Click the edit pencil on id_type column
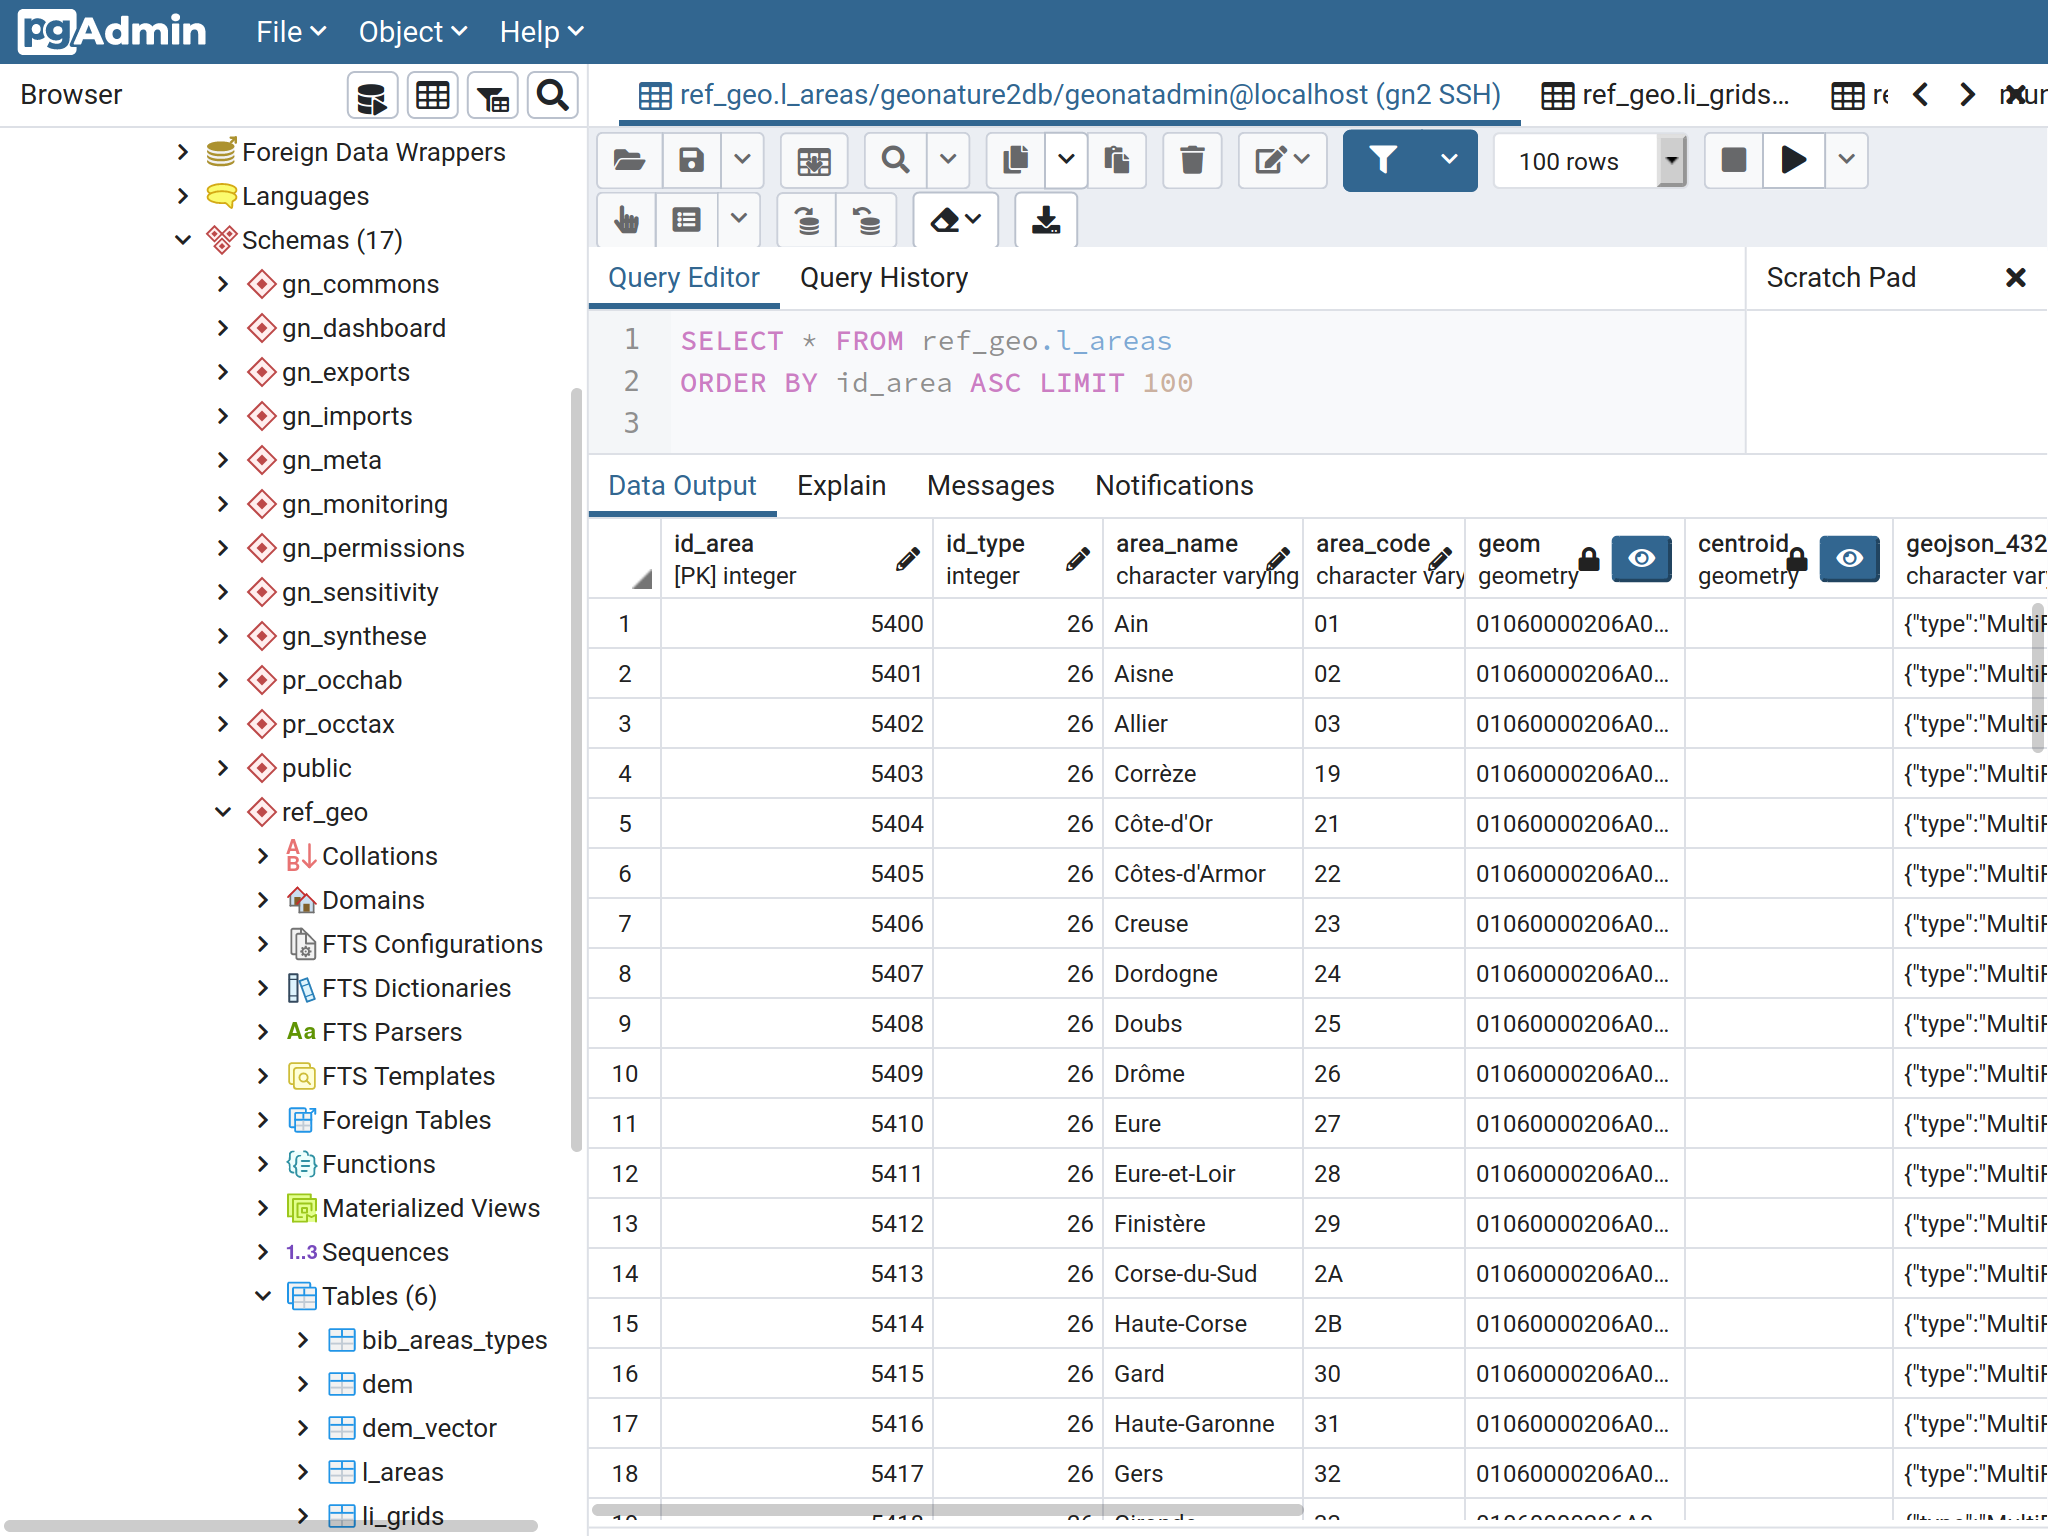This screenshot has width=2048, height=1536. tap(1077, 559)
